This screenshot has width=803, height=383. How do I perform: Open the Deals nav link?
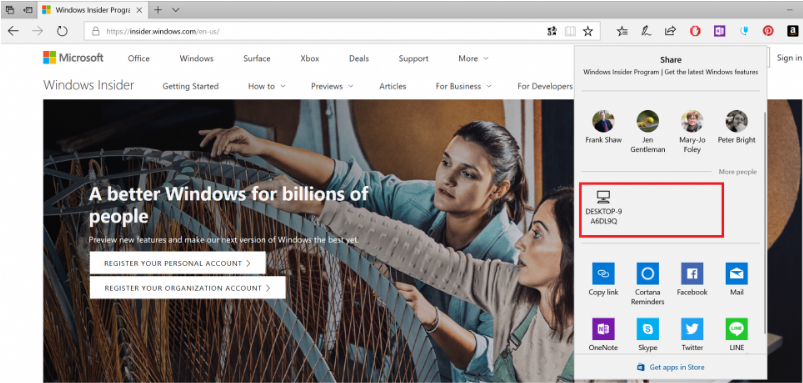(x=359, y=58)
